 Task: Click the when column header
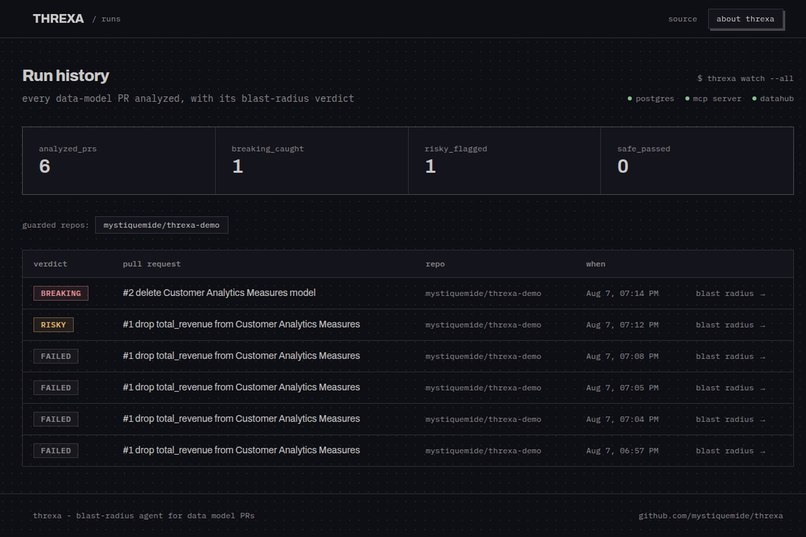click(595, 264)
